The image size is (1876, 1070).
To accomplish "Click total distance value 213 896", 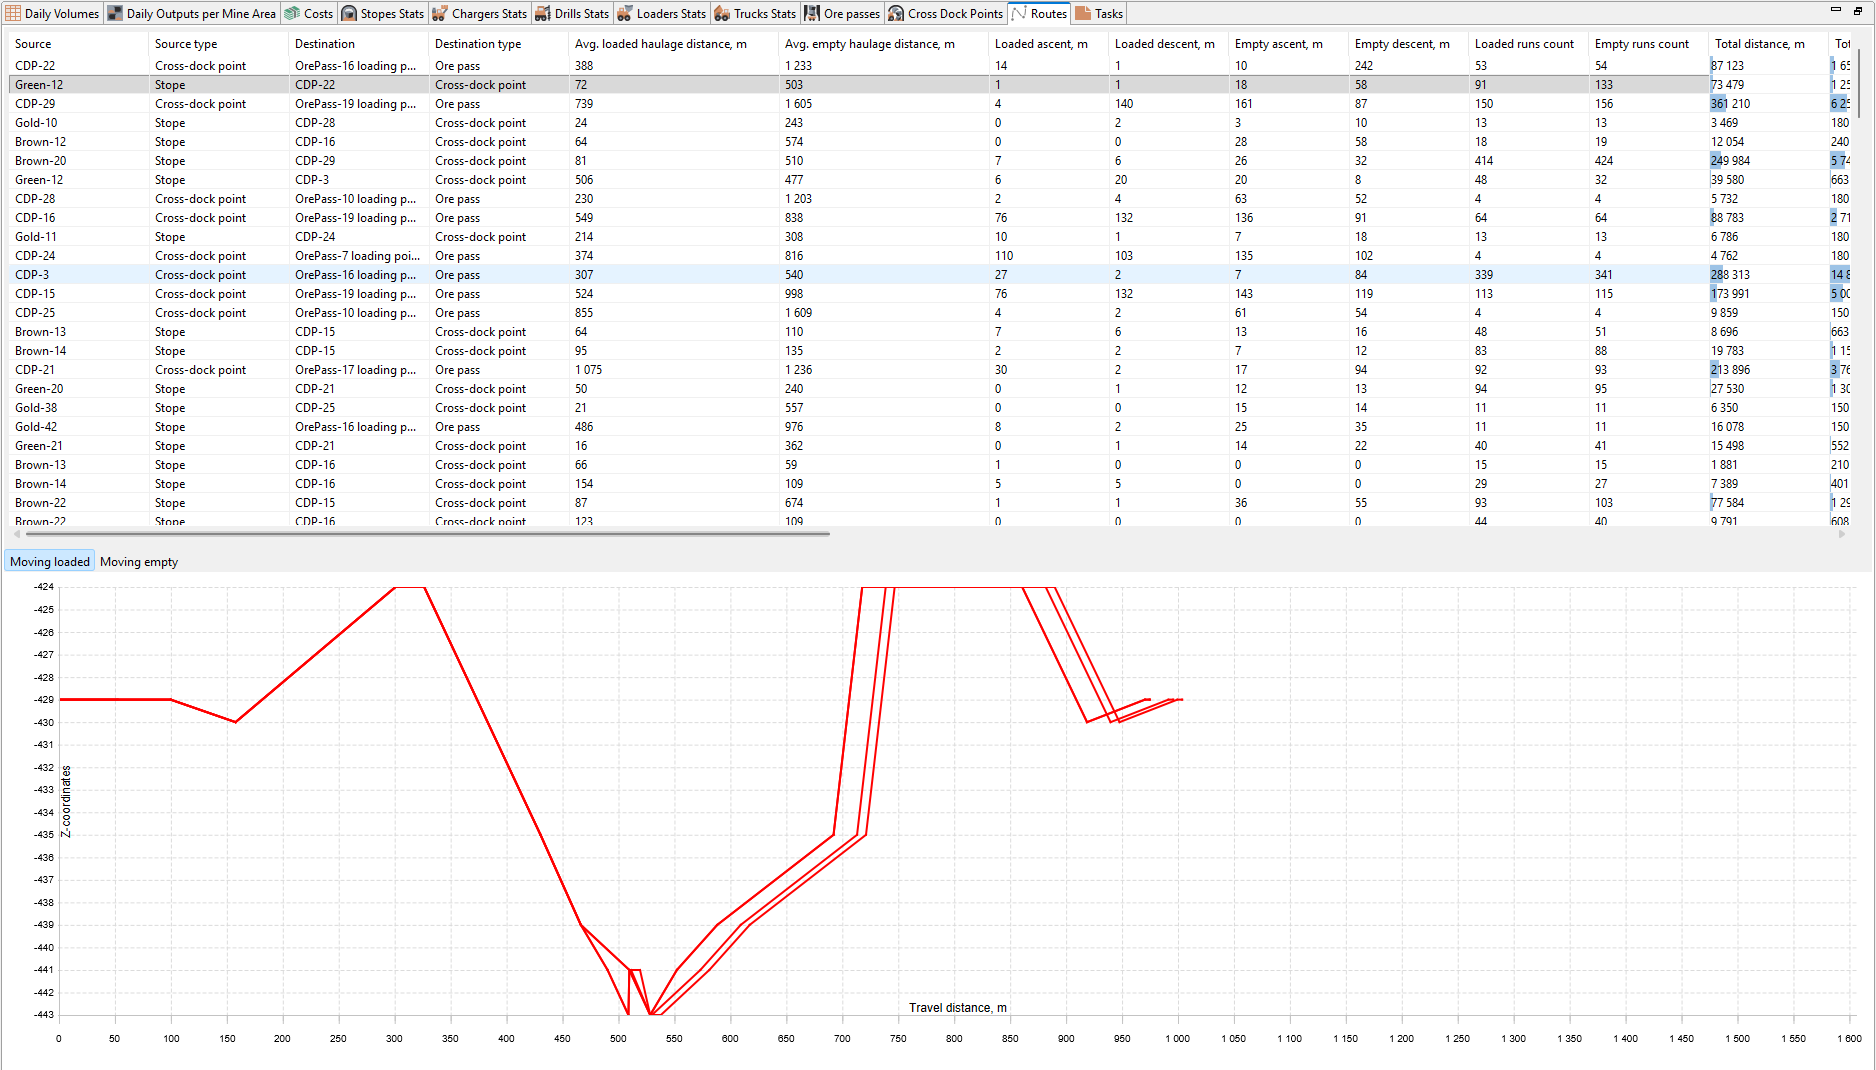I will point(1730,370).
